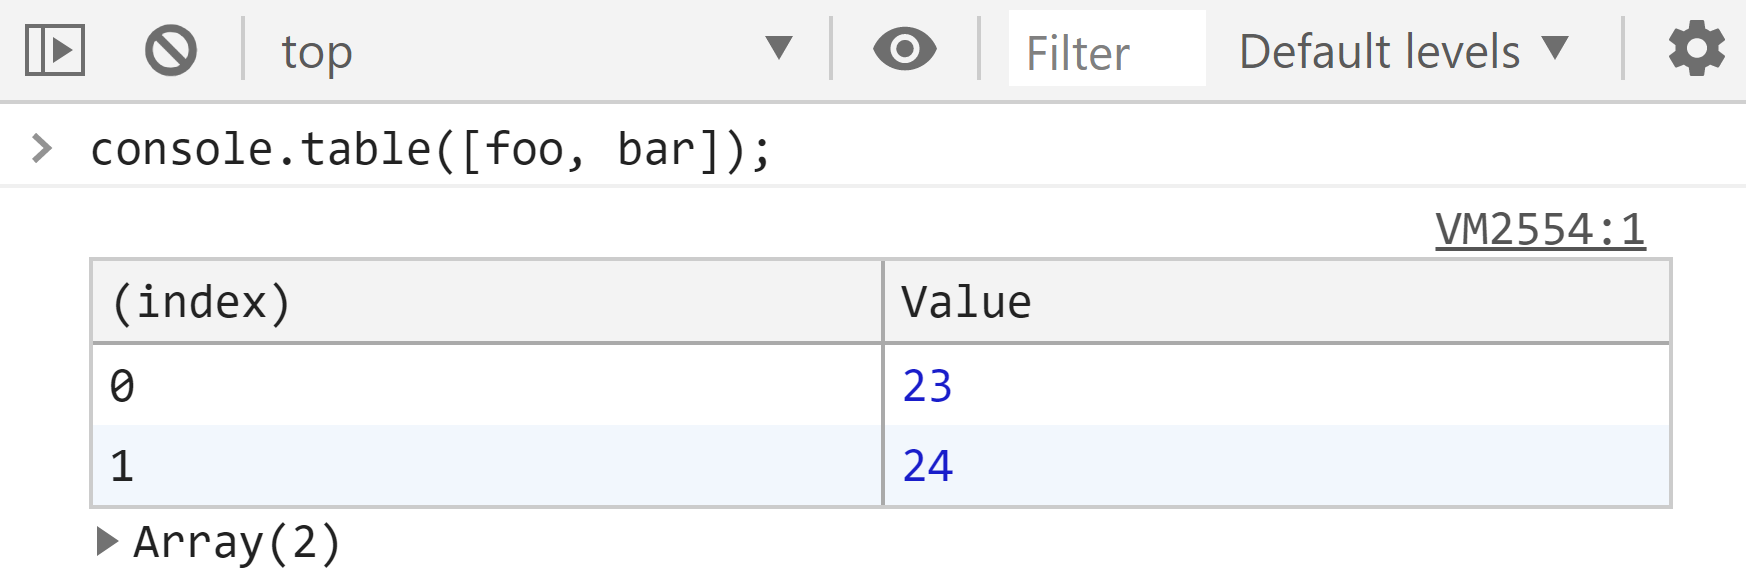
Task: Open console settings gear
Action: (x=1698, y=47)
